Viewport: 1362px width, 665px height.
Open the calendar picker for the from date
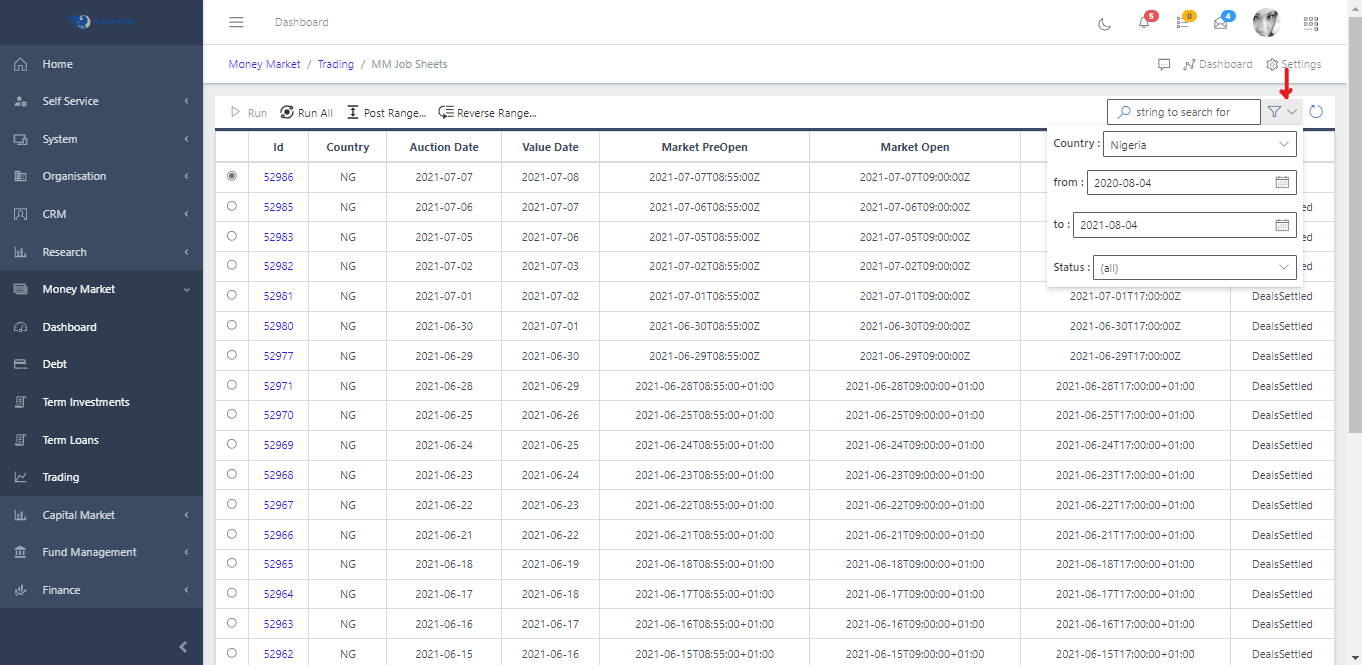(1281, 182)
